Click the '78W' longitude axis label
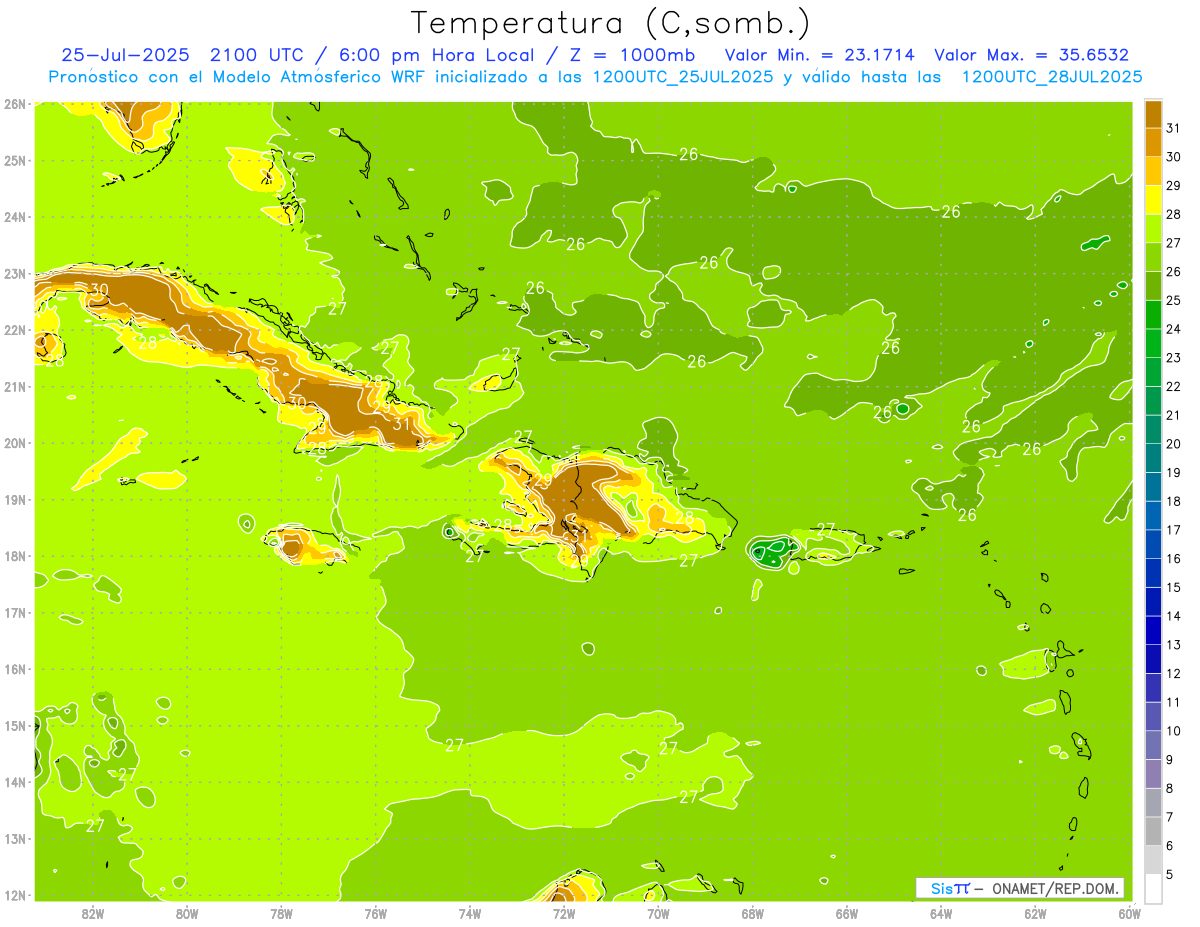 click(x=281, y=913)
